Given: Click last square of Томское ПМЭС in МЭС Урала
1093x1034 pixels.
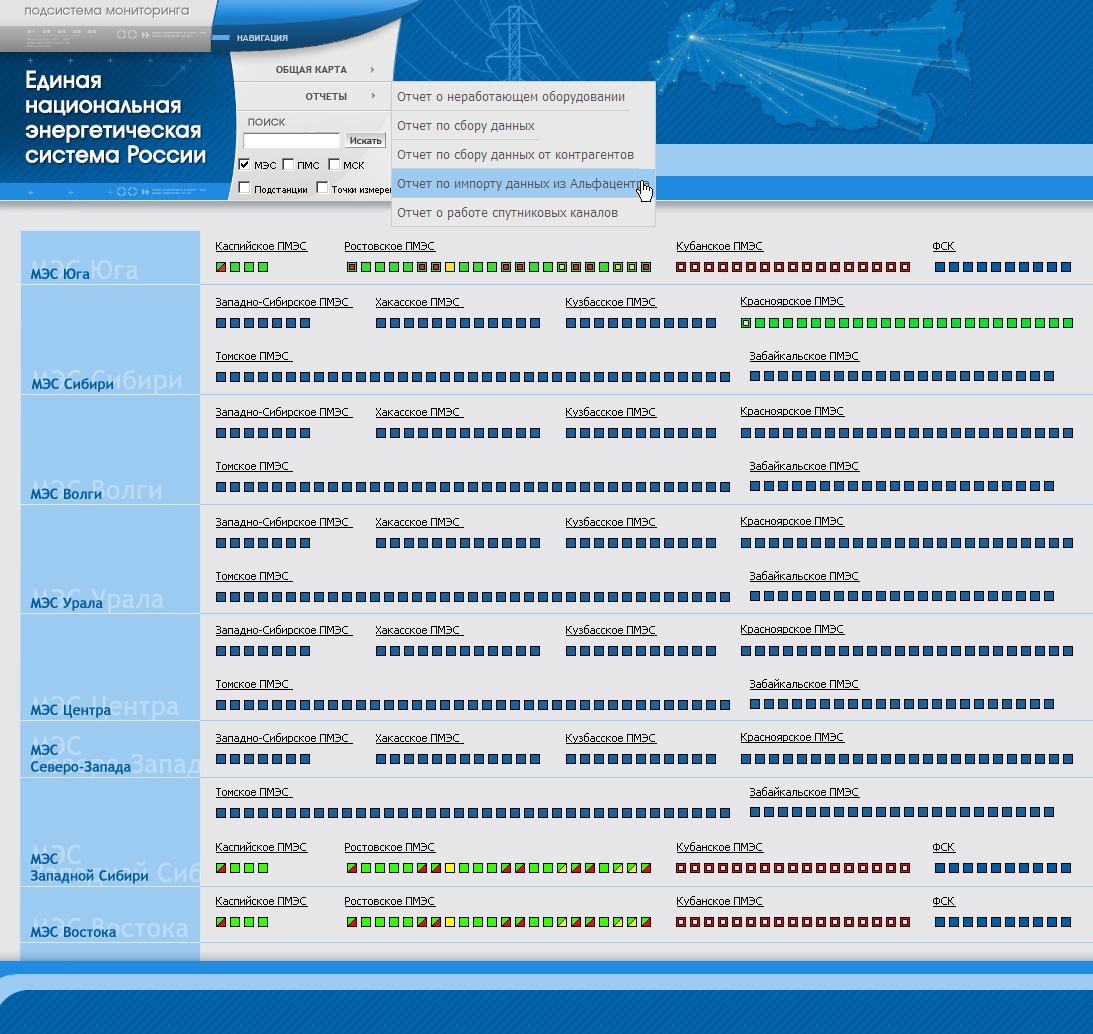Looking at the screenshot, I should (x=725, y=597).
